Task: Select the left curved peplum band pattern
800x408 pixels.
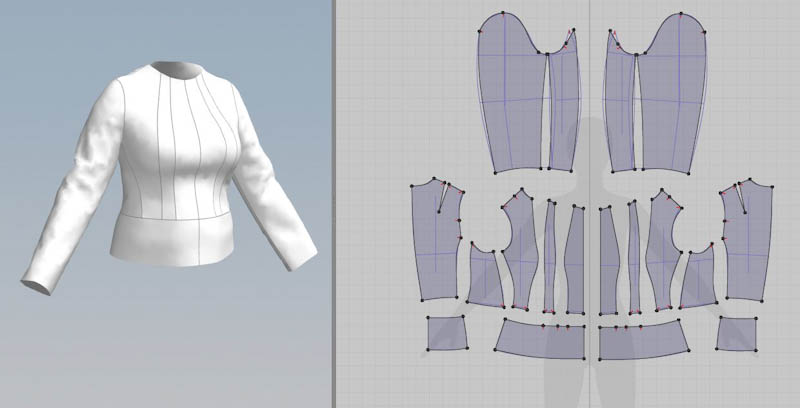Action: (x=541, y=339)
